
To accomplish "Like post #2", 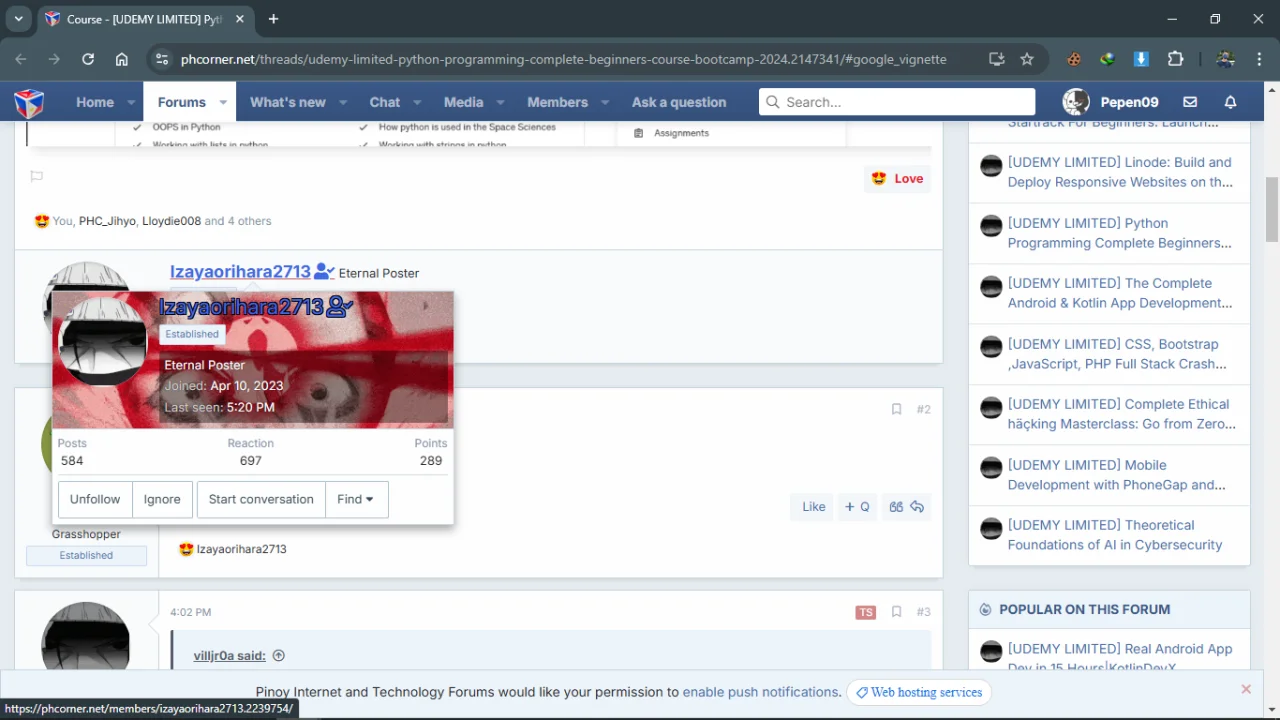I will 814,507.
